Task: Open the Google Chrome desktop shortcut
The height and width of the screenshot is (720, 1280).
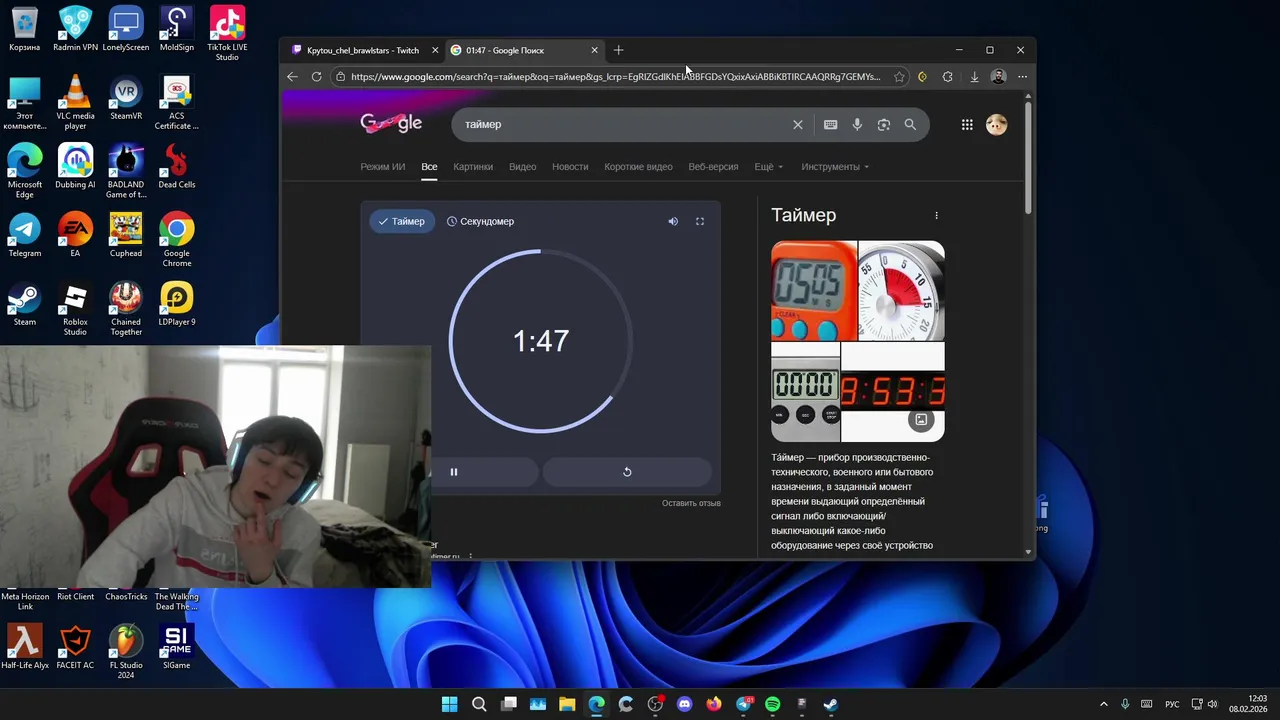Action: coord(177,240)
